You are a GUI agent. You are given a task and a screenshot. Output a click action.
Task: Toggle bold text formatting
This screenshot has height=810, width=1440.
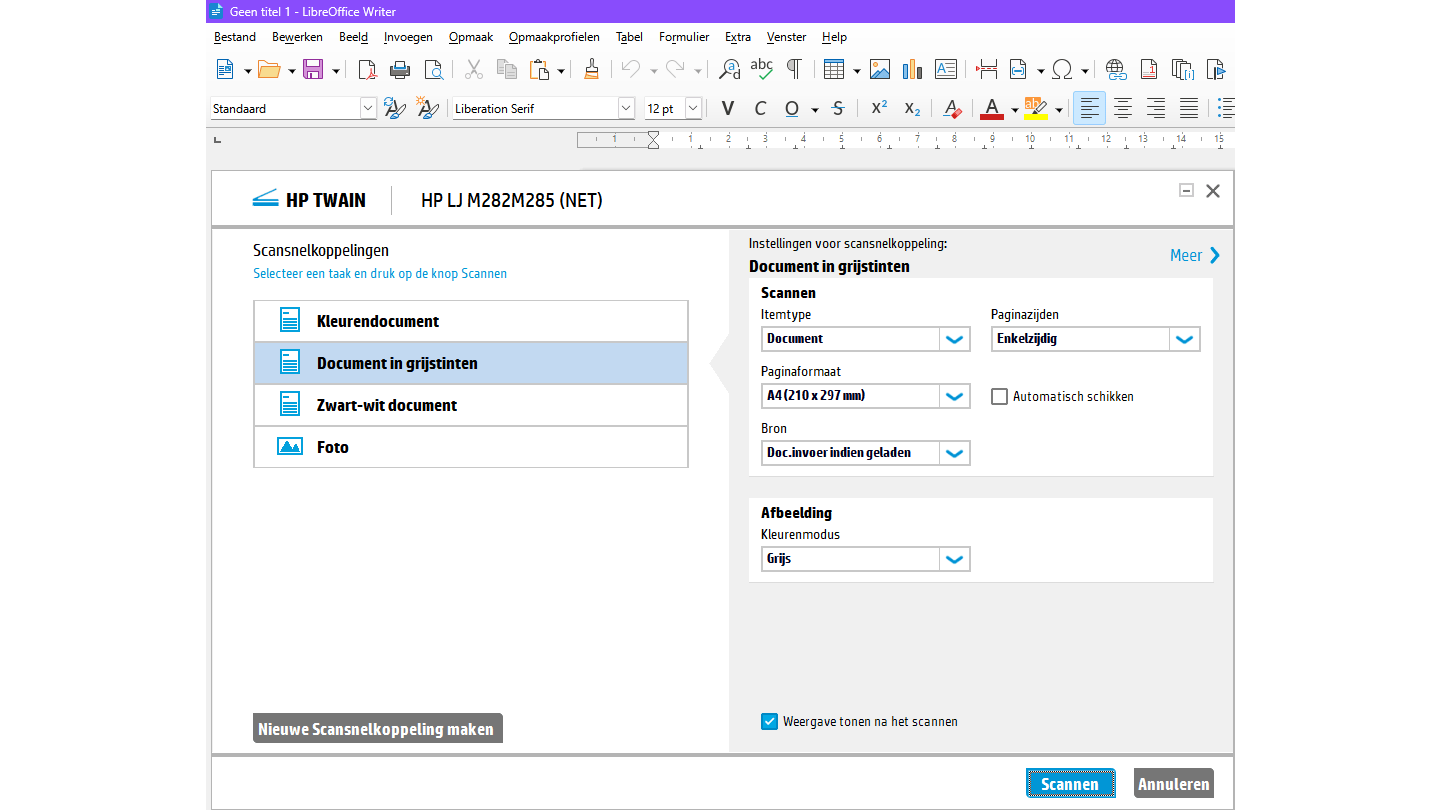click(727, 108)
